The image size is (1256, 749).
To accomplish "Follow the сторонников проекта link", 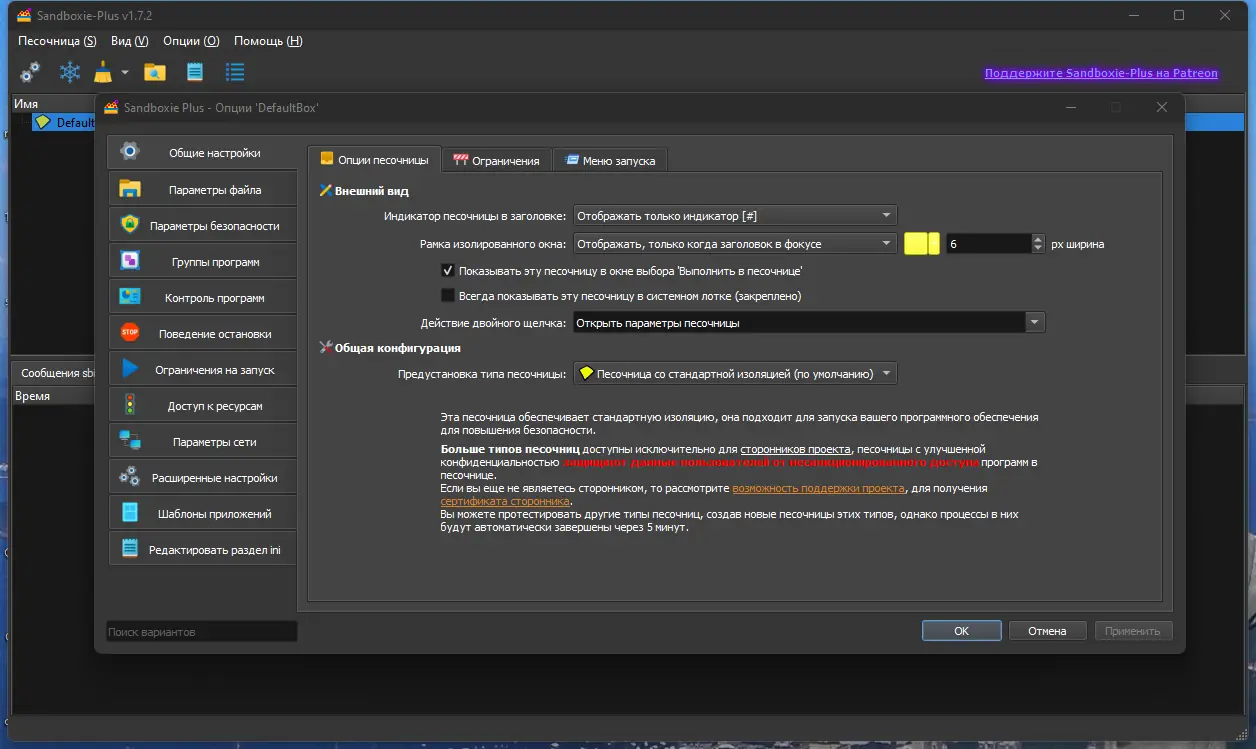I will pyautogui.click(x=796, y=450).
